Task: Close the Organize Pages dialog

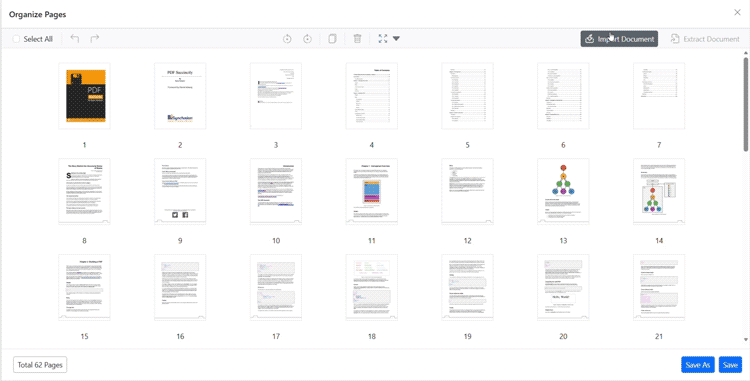Action: point(737,12)
